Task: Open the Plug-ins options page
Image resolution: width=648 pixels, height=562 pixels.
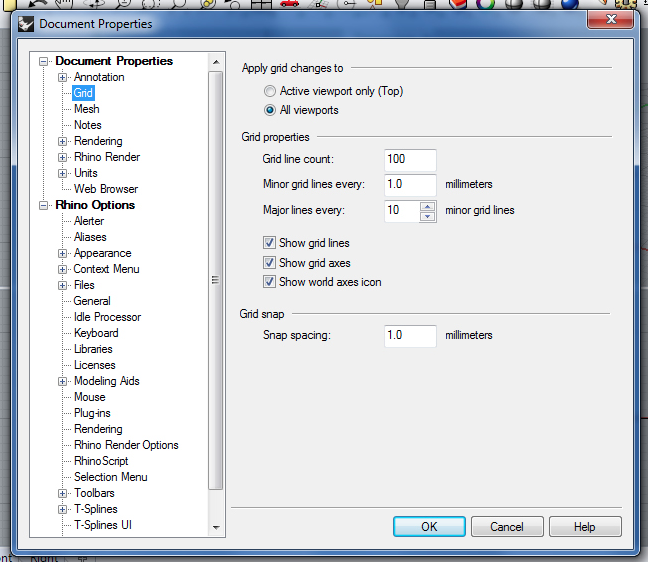Action: pos(92,413)
